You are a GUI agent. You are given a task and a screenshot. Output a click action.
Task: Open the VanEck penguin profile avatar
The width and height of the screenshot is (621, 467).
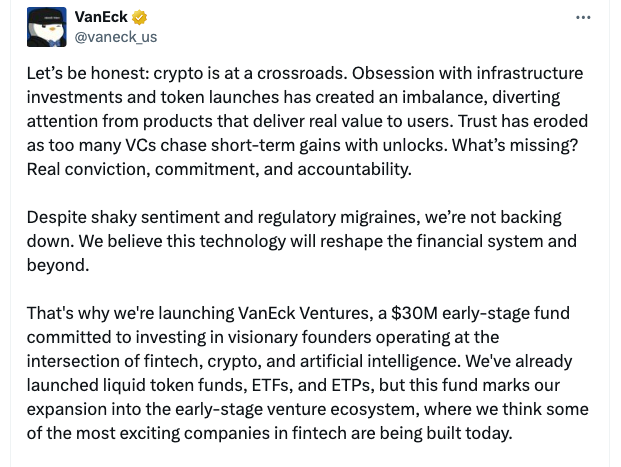pos(47,27)
